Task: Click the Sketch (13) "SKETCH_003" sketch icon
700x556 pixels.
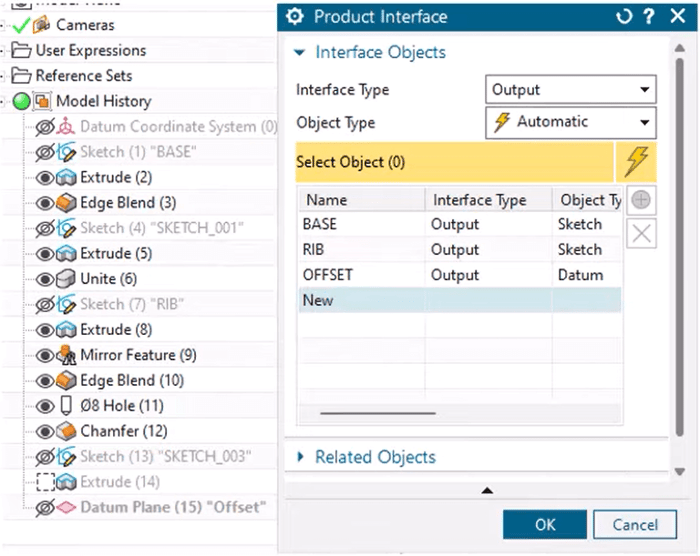Action: (x=66, y=457)
